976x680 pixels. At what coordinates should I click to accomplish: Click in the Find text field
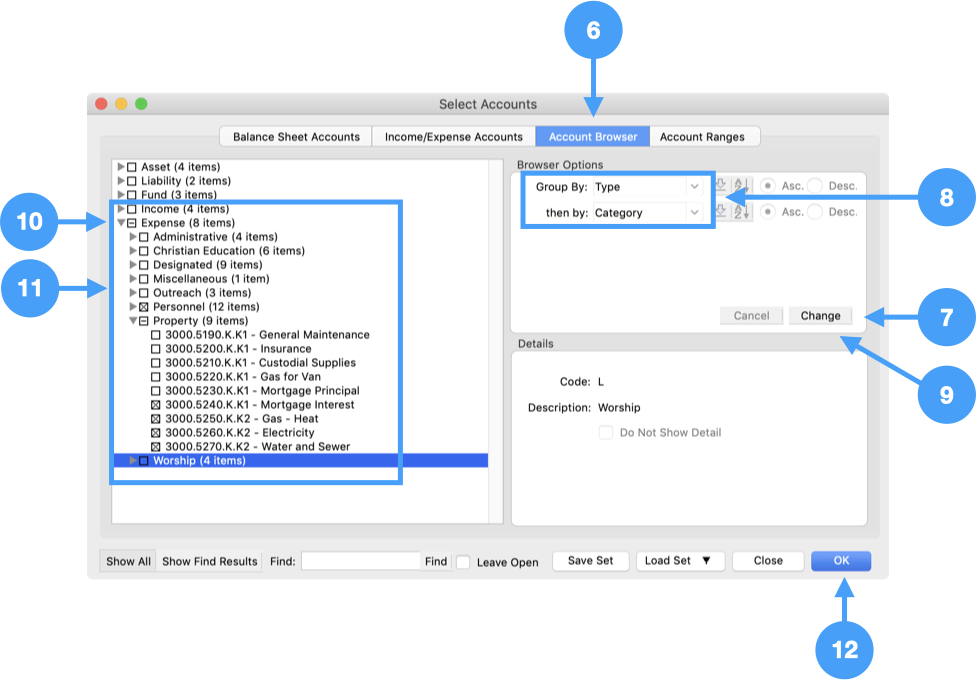pyautogui.click(x=360, y=562)
